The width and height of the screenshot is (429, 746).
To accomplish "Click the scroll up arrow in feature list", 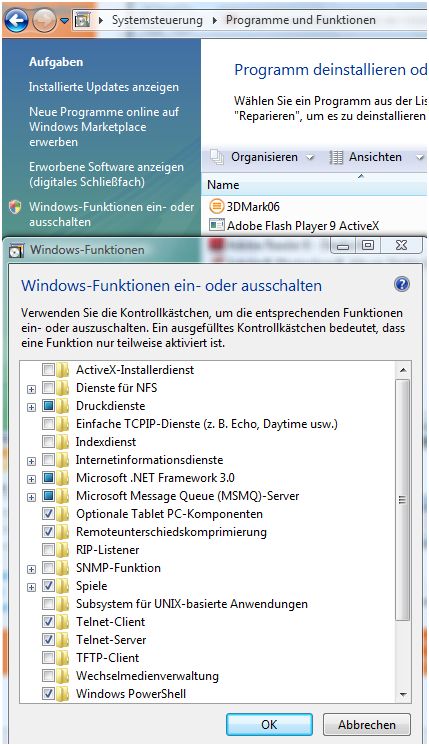I will pyautogui.click(x=403, y=370).
